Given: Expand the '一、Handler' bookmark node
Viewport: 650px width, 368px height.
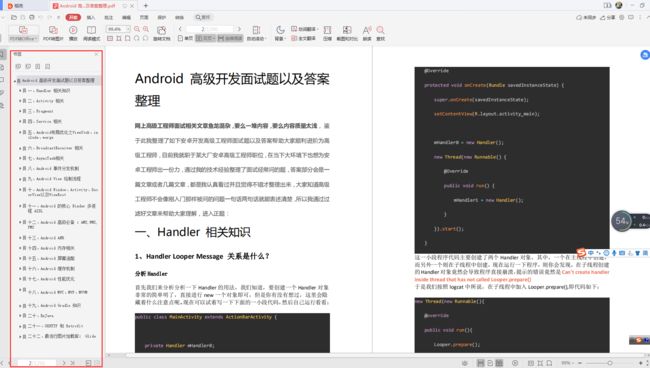Looking at the screenshot, I should coord(20,90).
